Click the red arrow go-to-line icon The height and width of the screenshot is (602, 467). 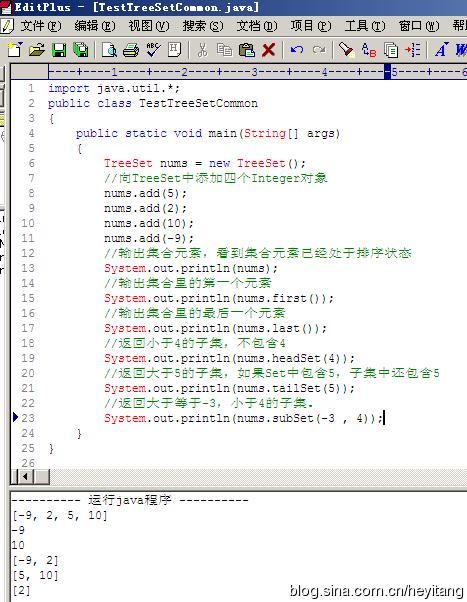tap(412, 50)
